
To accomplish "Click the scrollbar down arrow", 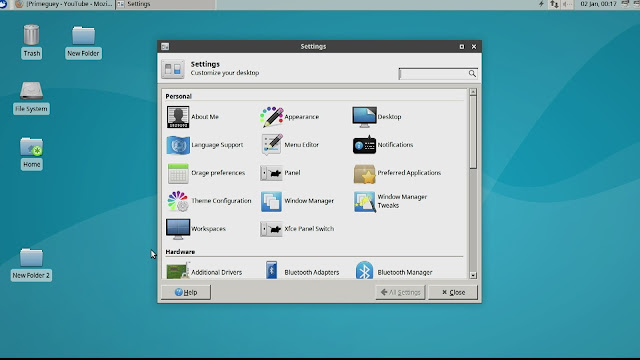I will pyautogui.click(x=473, y=276).
